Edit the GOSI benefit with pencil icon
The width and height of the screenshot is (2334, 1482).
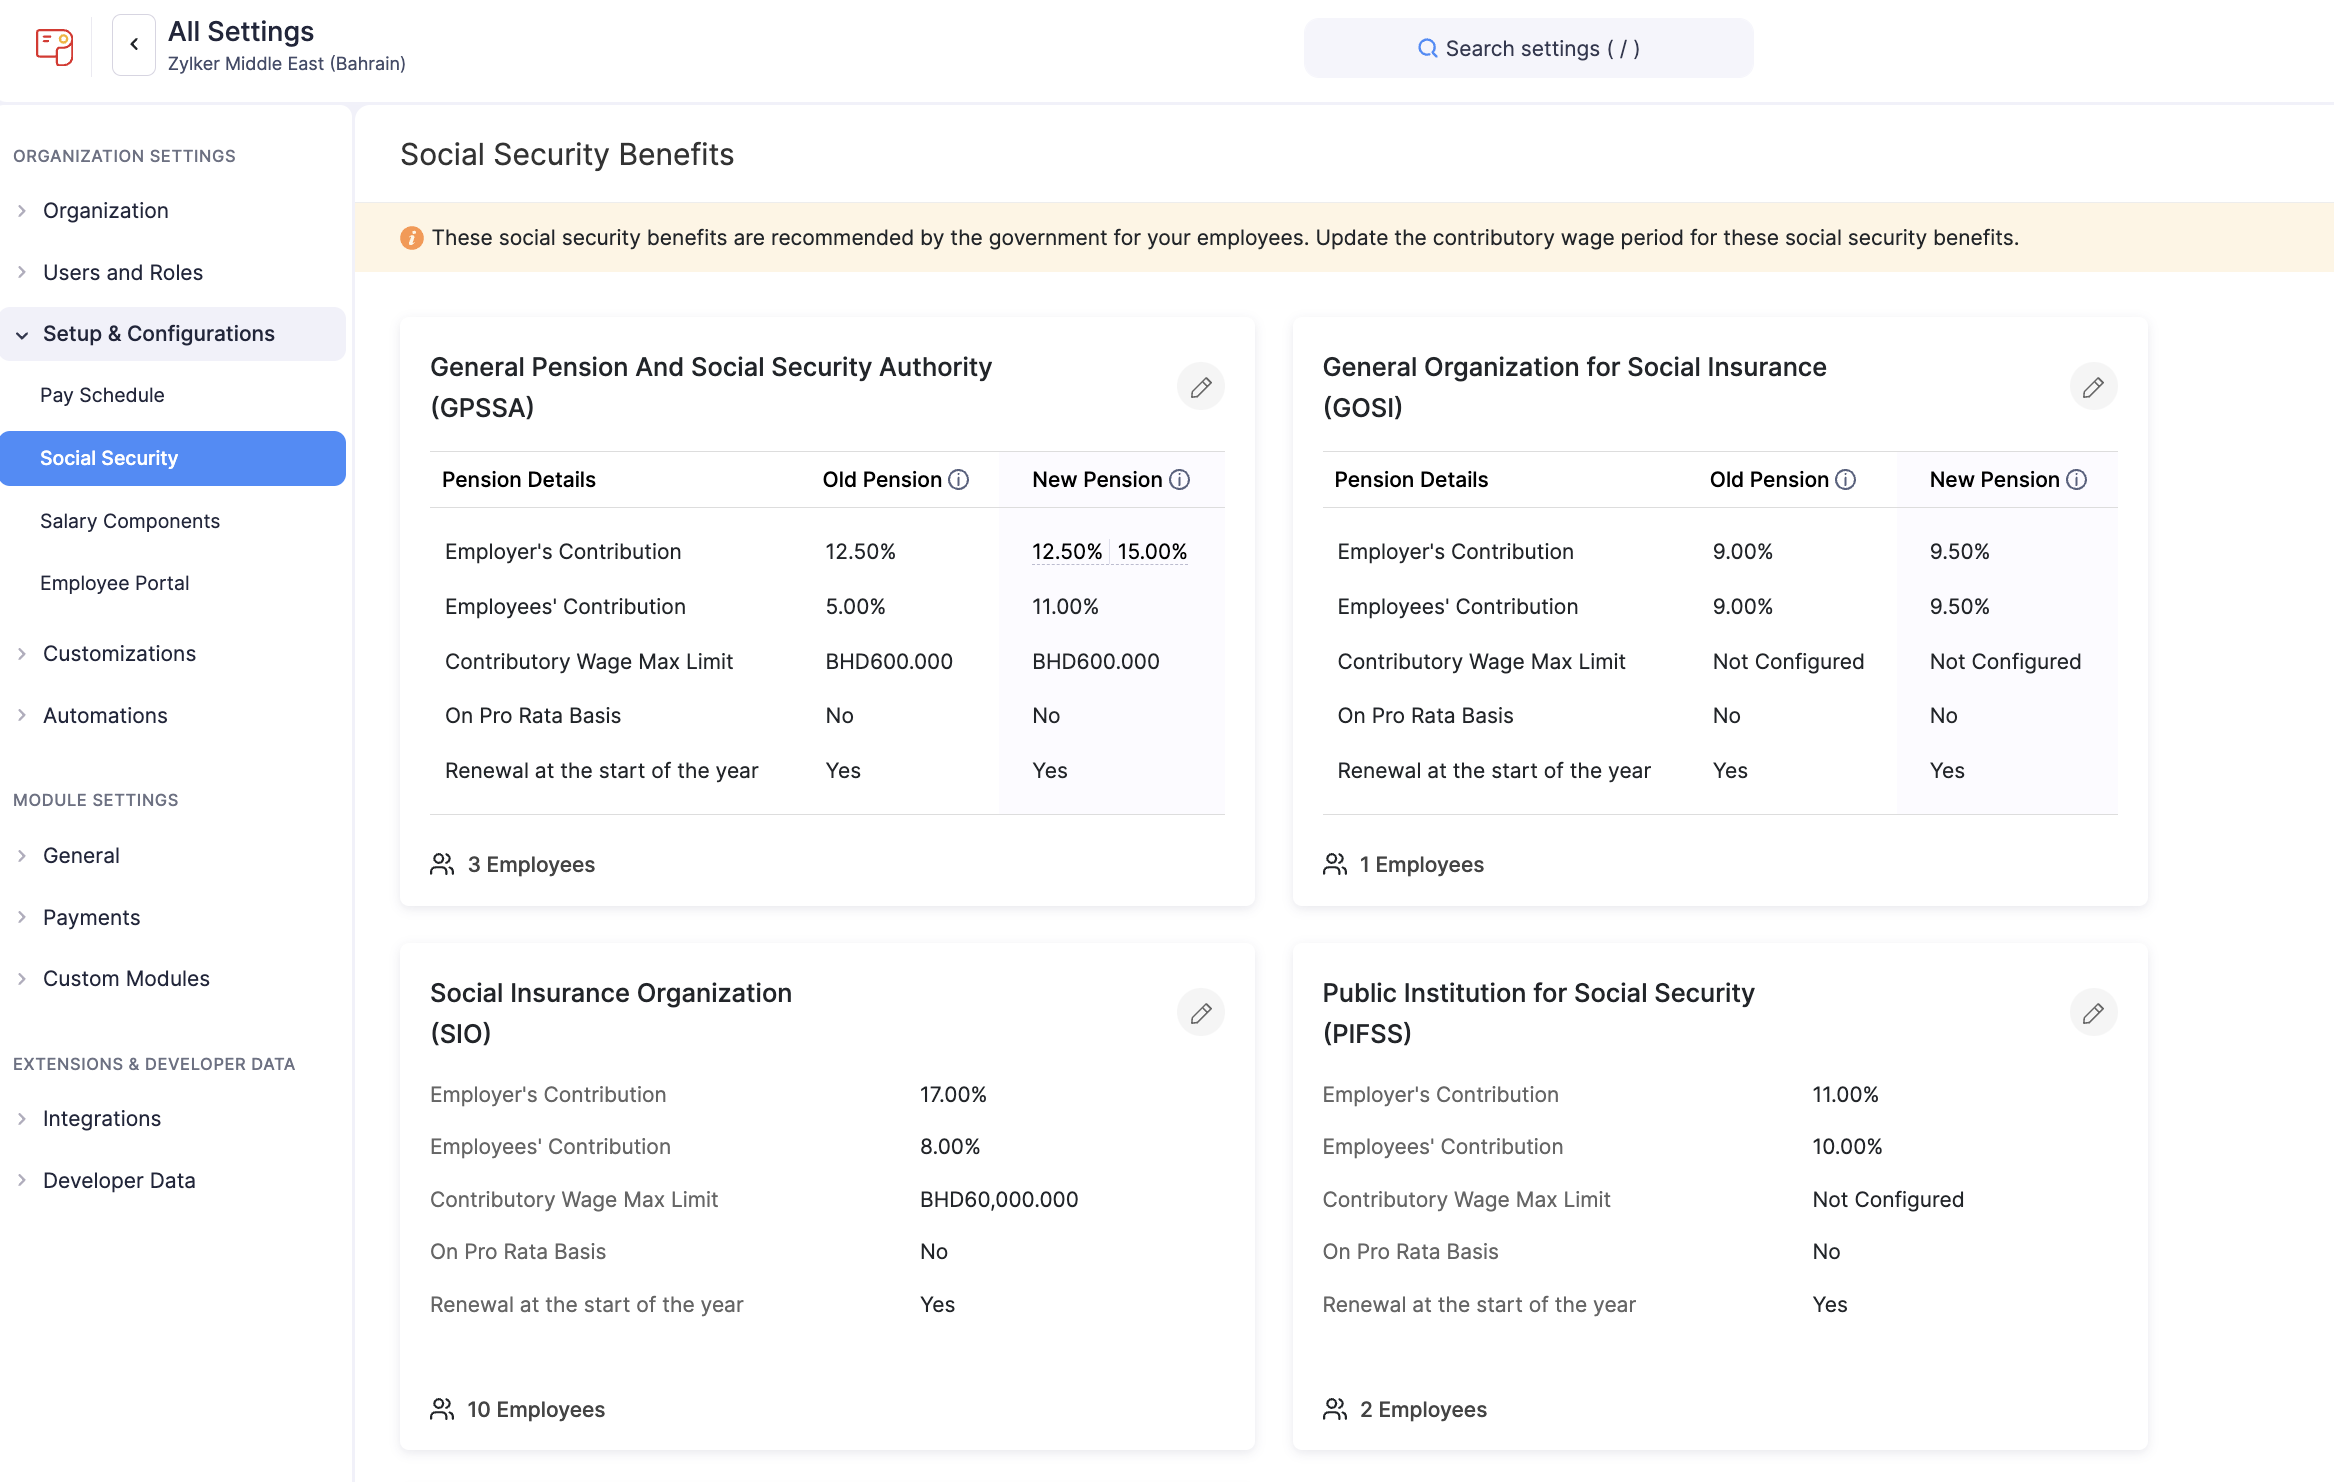coord(2093,387)
